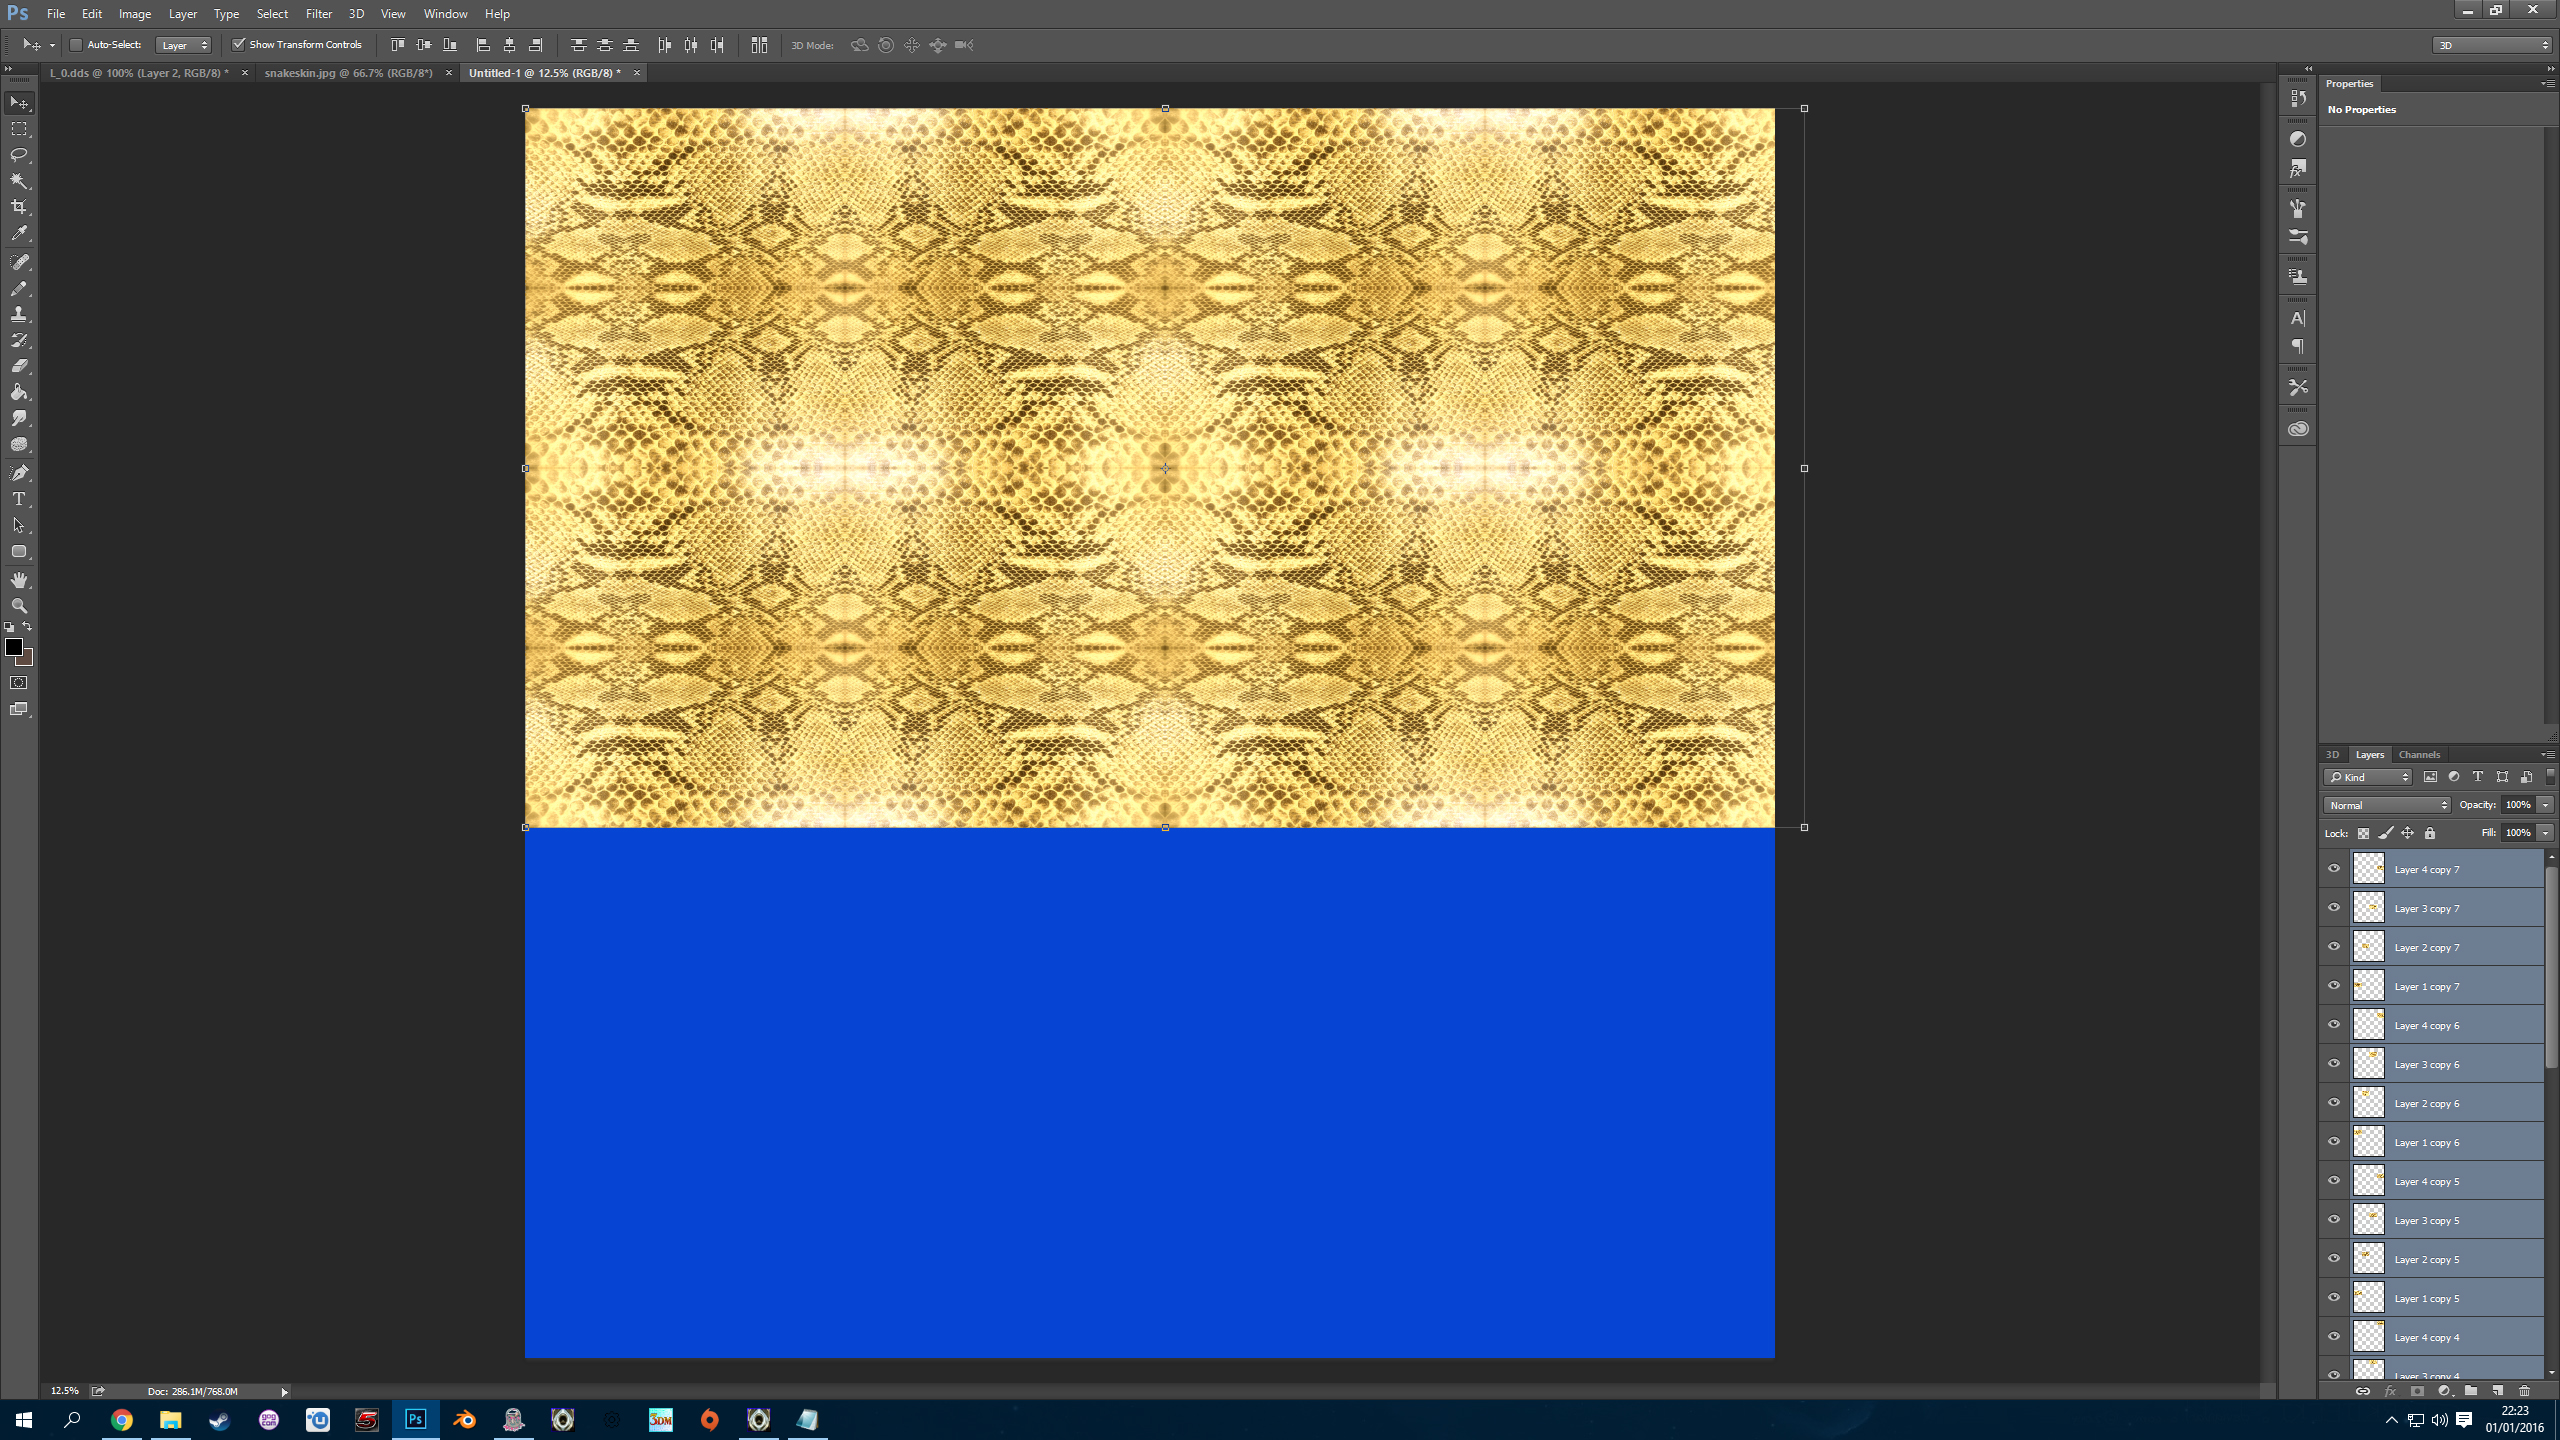Click the Auto-Align Layers icon in options bar
Screen dimensions: 2560x1440
pos(759,45)
